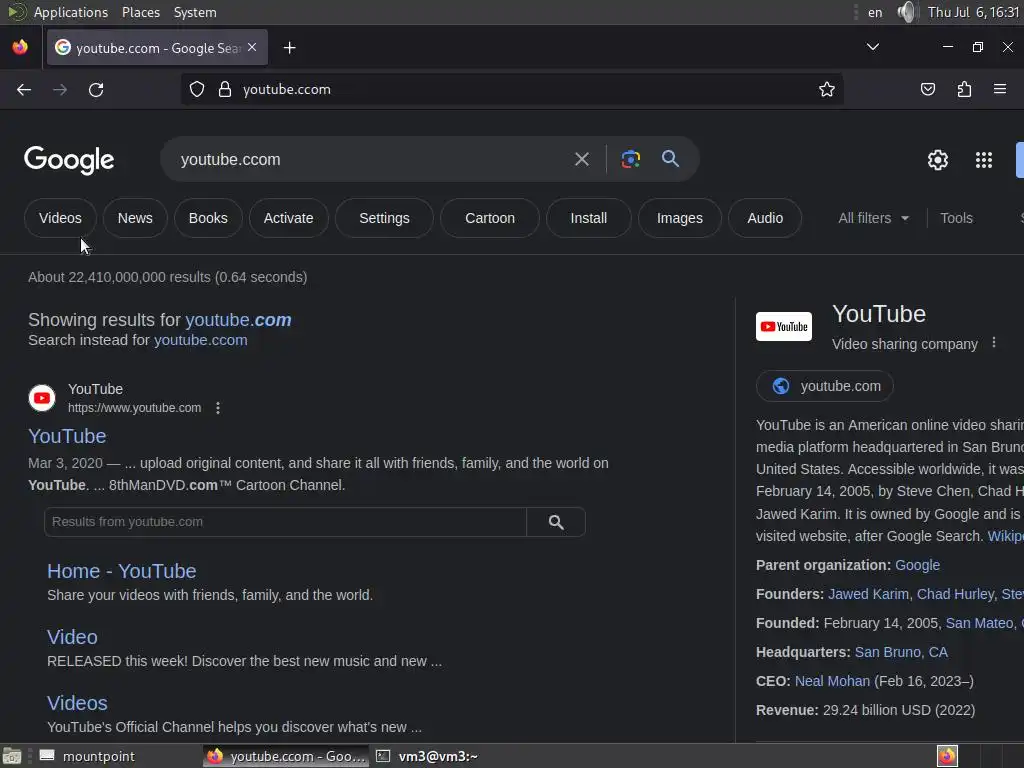The height and width of the screenshot is (768, 1024).
Task: Click the en keyboard layout indicator
Action: coord(875,12)
